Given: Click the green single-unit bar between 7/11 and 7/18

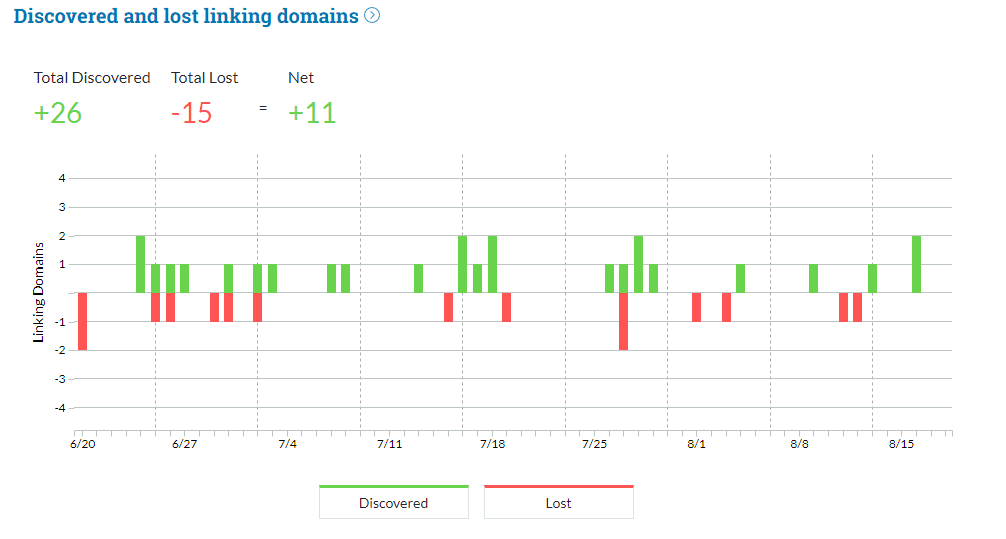Looking at the screenshot, I should (x=418, y=278).
